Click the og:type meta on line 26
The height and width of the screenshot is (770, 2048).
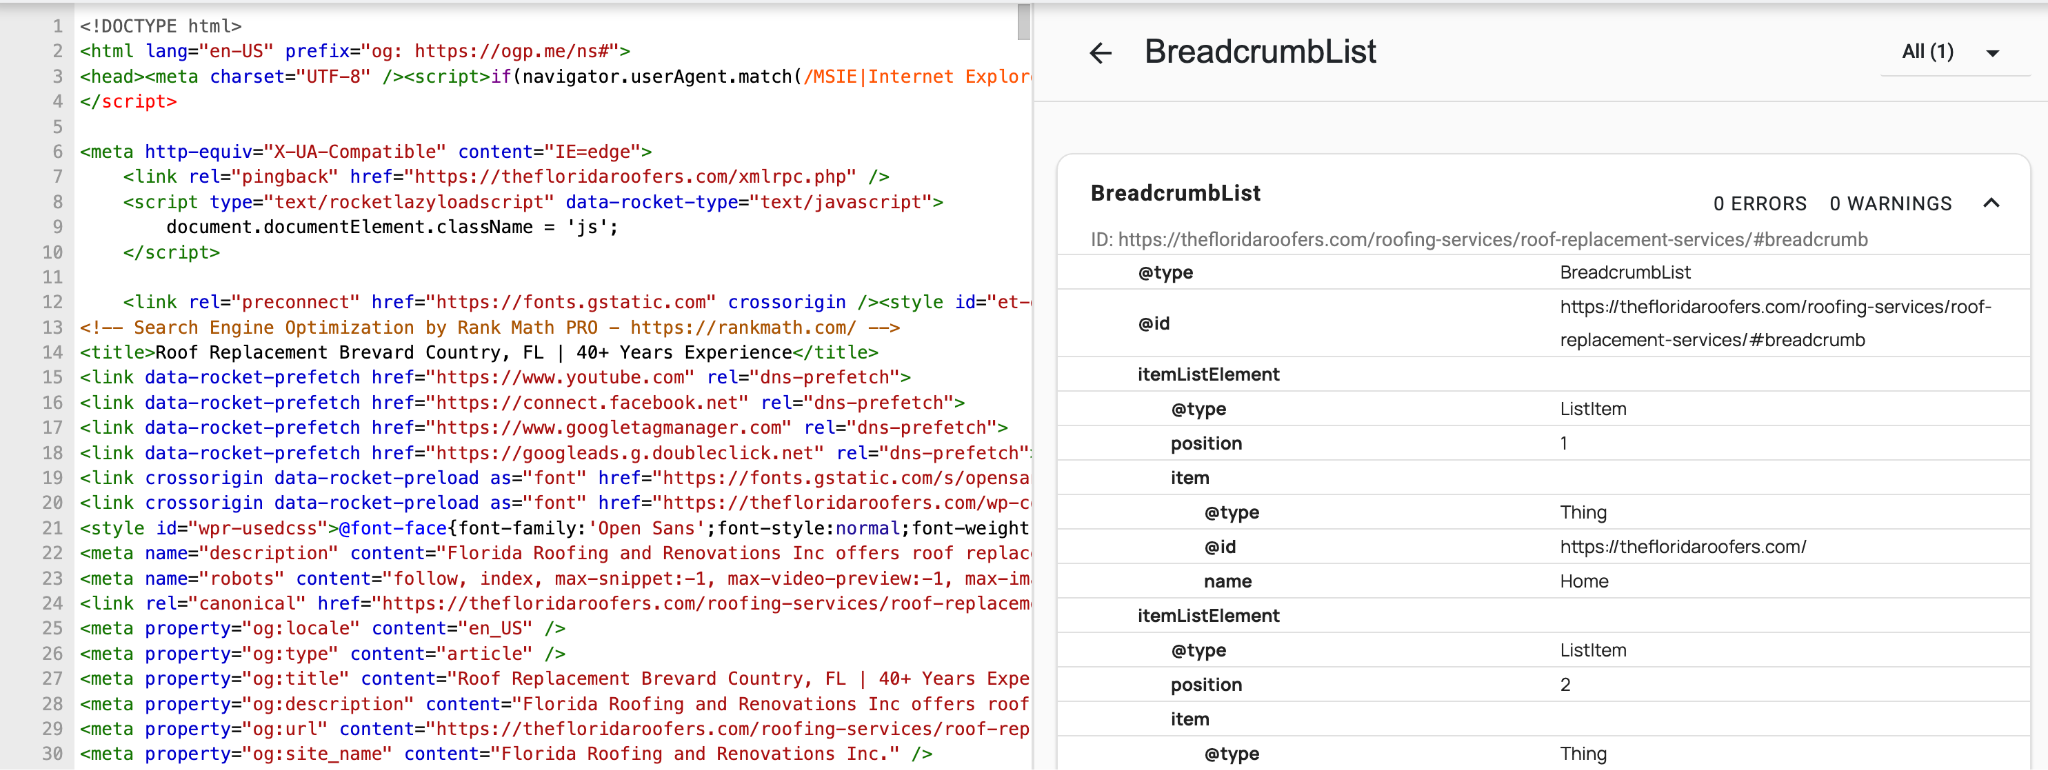(323, 653)
